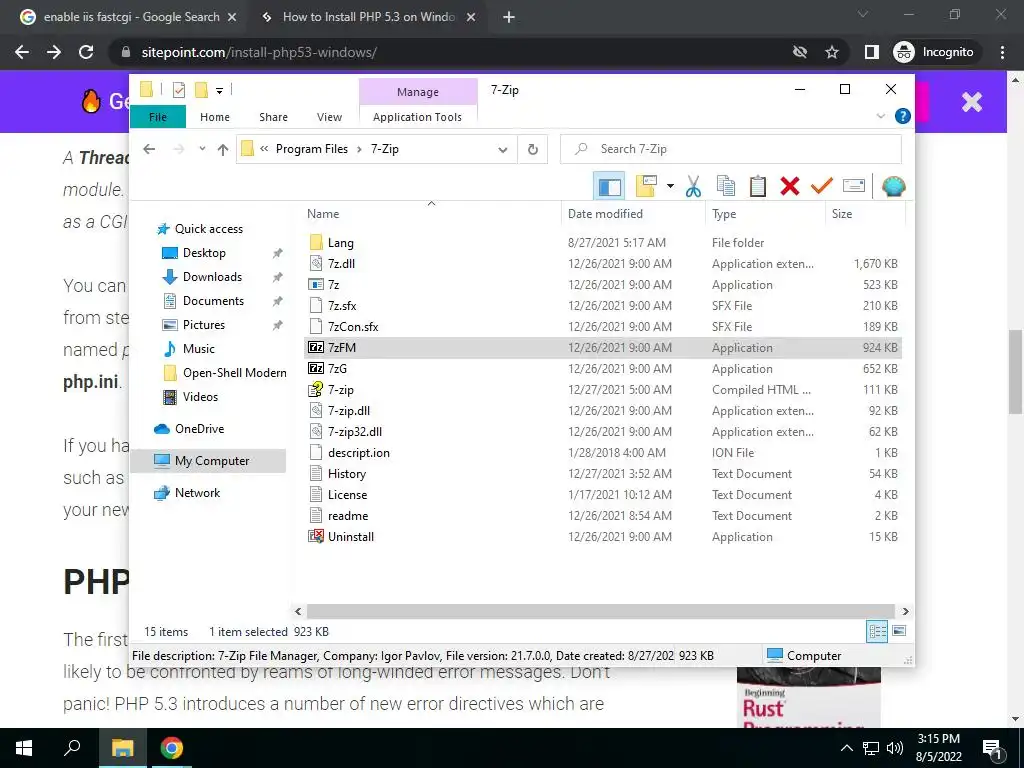Go back in Explorer navigation
Screen dimensions: 1024x768
[149, 149]
